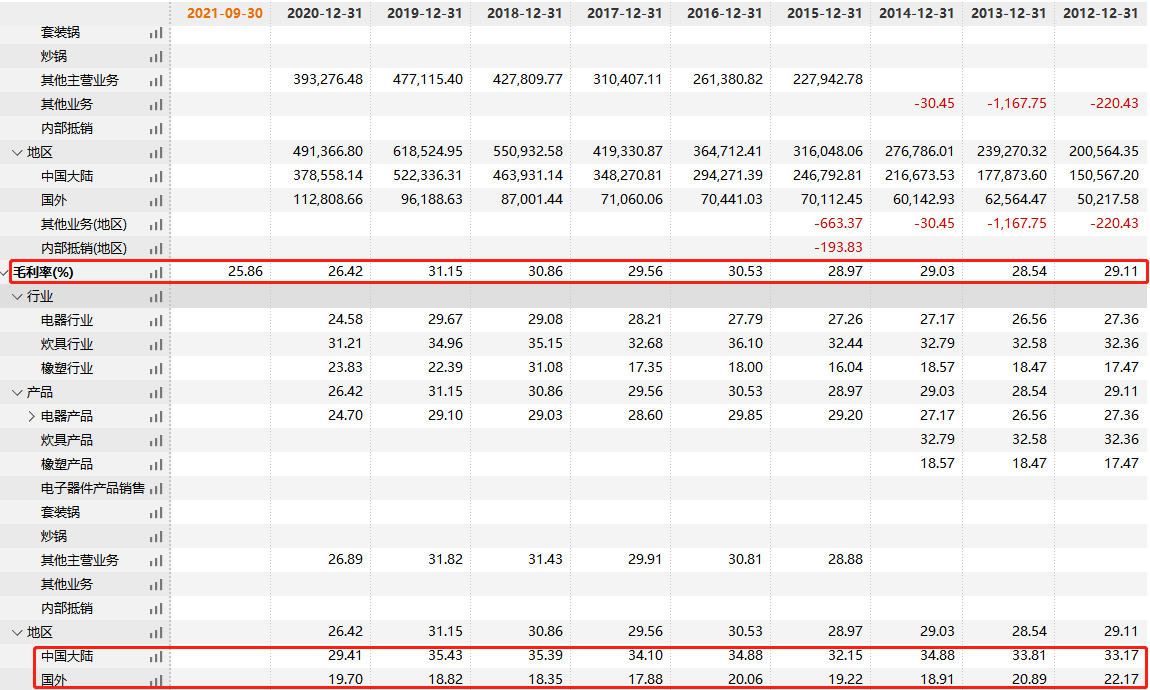Click the 31.82 cell
The image size is (1150, 690).
445,559
